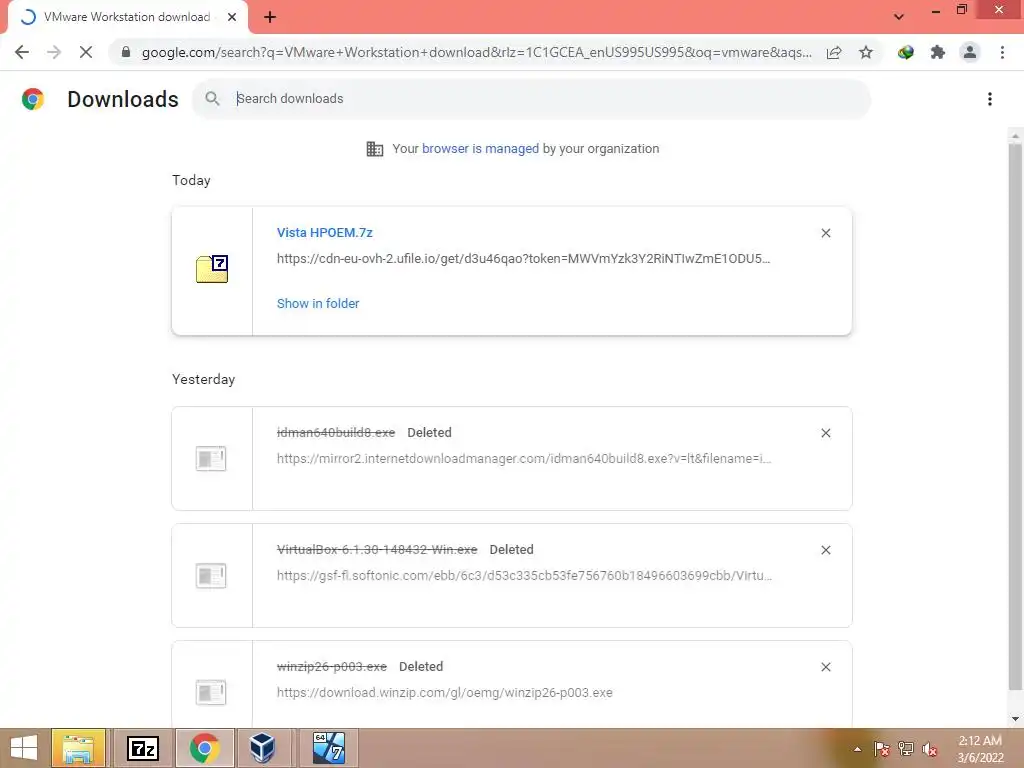Viewport: 1024px width, 768px height.
Task: Click the search magnifier icon in Downloads
Action: pyautogui.click(x=212, y=99)
